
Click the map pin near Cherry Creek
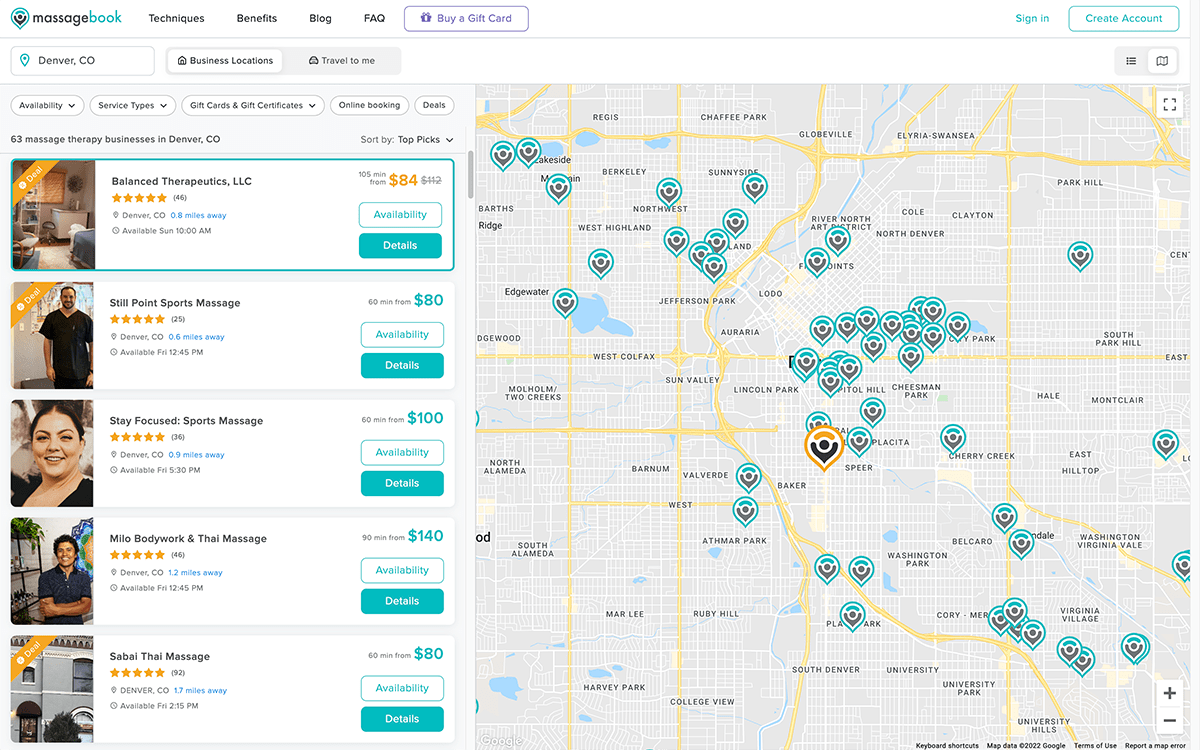[953, 437]
